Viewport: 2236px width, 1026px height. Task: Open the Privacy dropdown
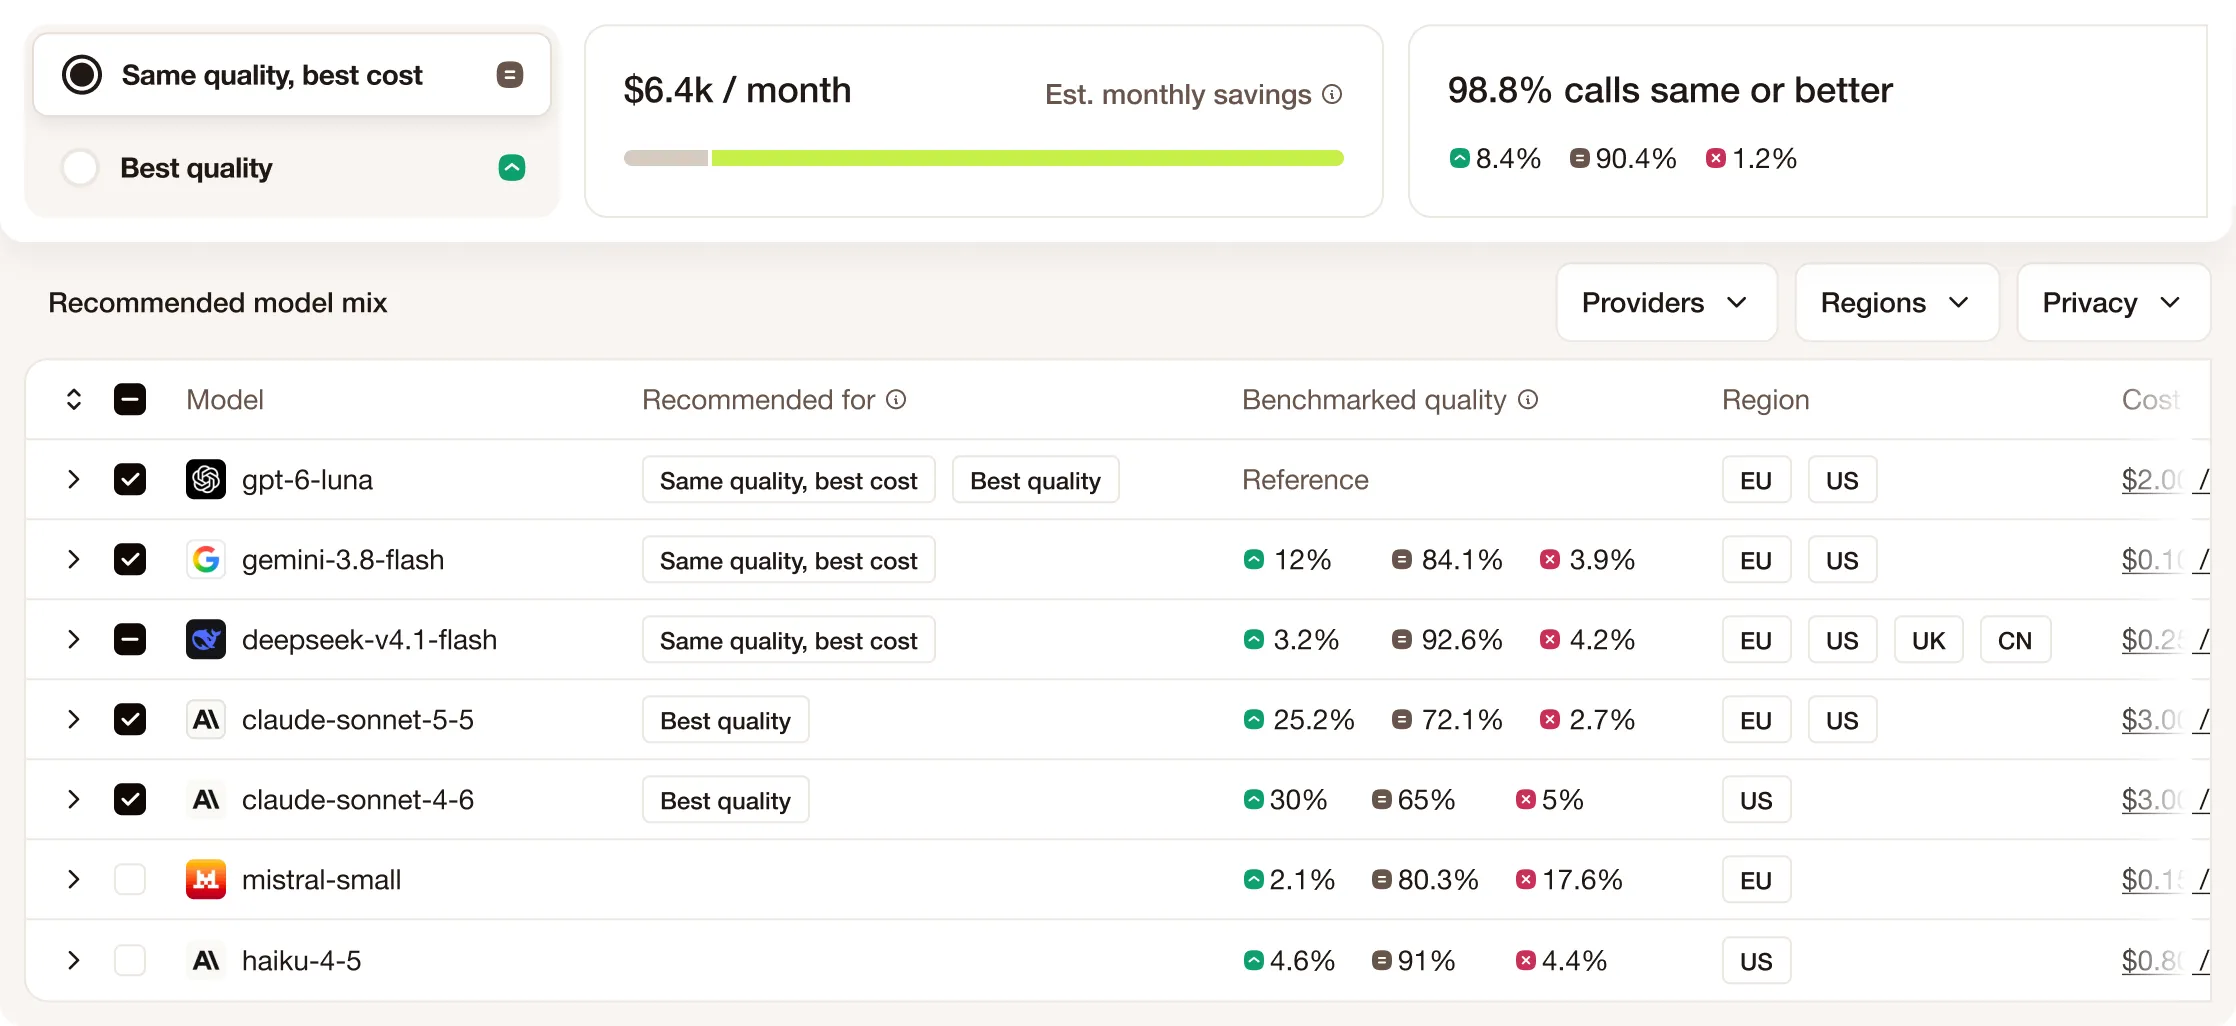tap(2113, 303)
